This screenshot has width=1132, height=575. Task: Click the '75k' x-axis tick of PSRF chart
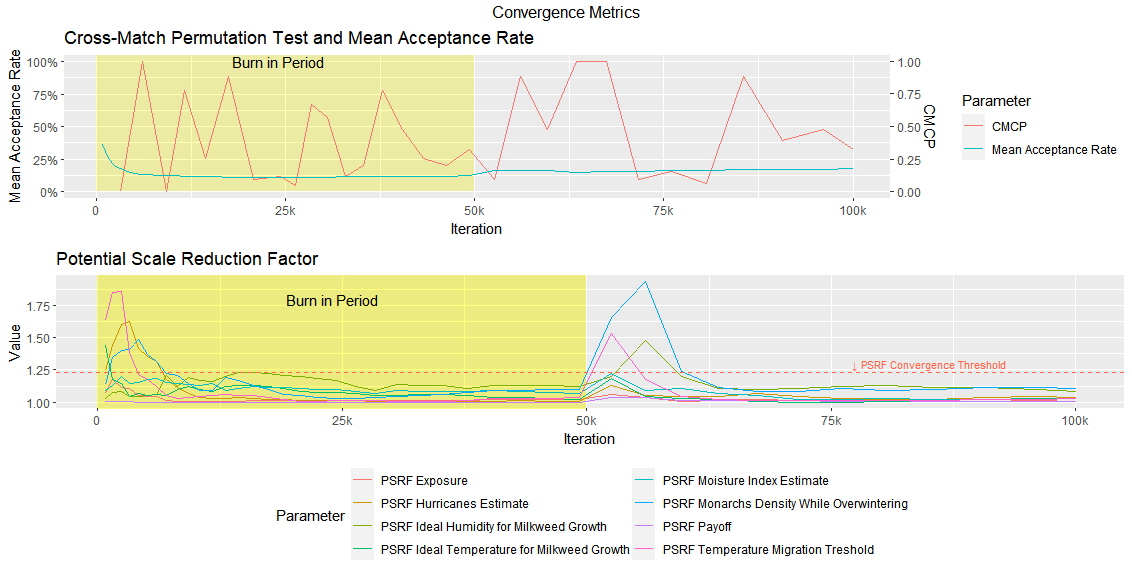(831, 421)
